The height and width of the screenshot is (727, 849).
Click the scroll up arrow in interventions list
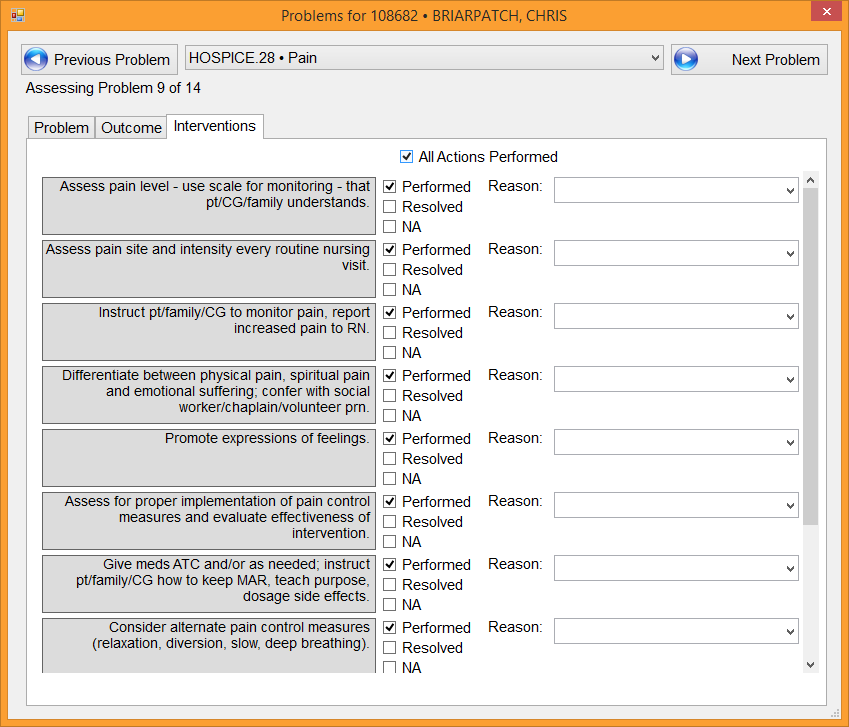(810, 181)
